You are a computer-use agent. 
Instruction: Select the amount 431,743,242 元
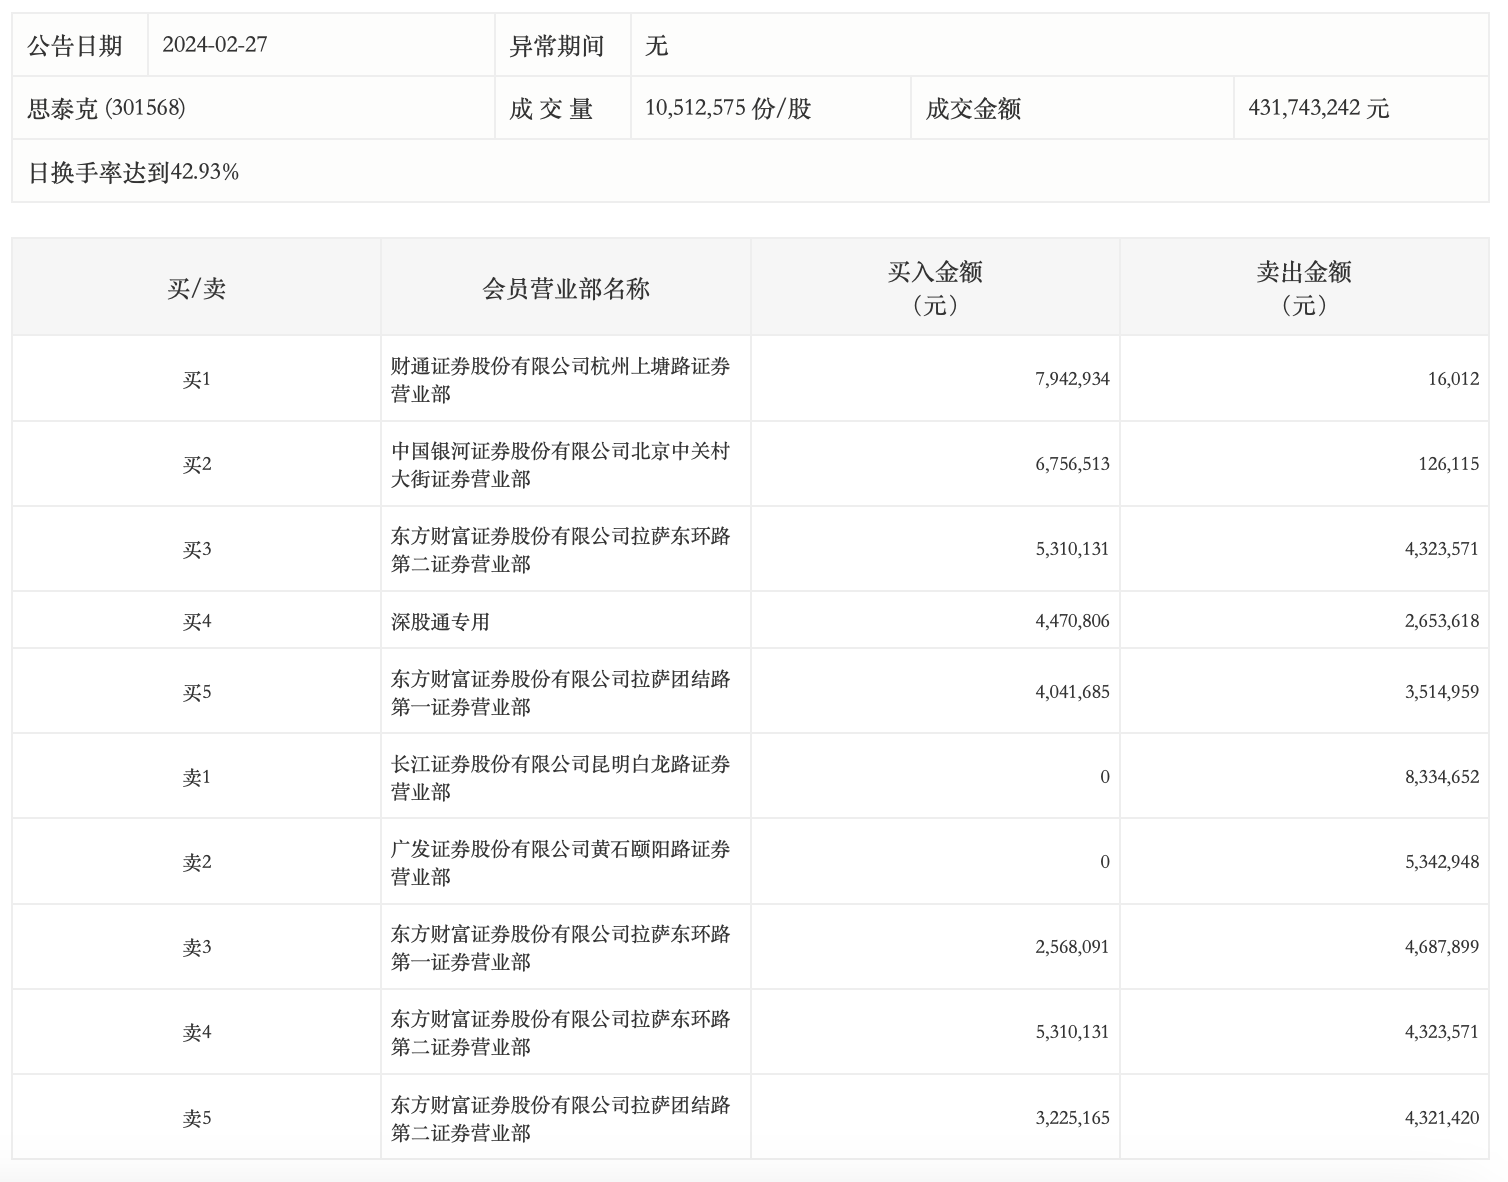click(x=1319, y=109)
